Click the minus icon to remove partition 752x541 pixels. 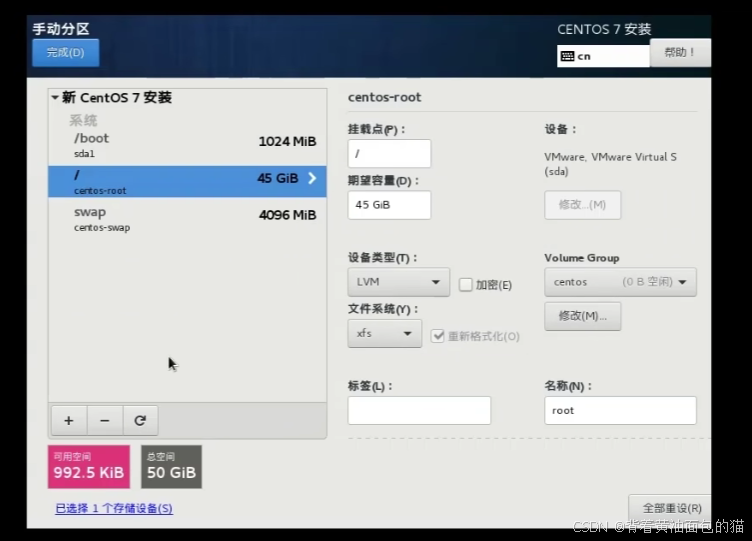tap(105, 421)
